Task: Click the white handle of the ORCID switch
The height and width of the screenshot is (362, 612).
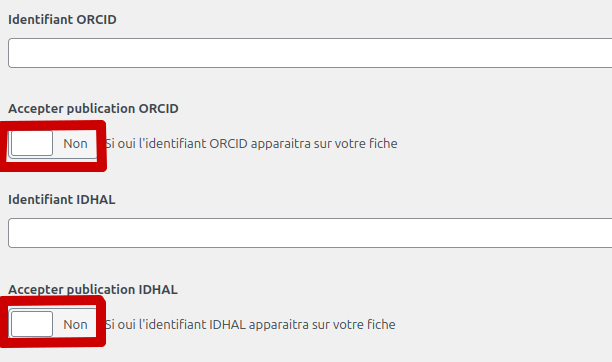Action: point(32,143)
